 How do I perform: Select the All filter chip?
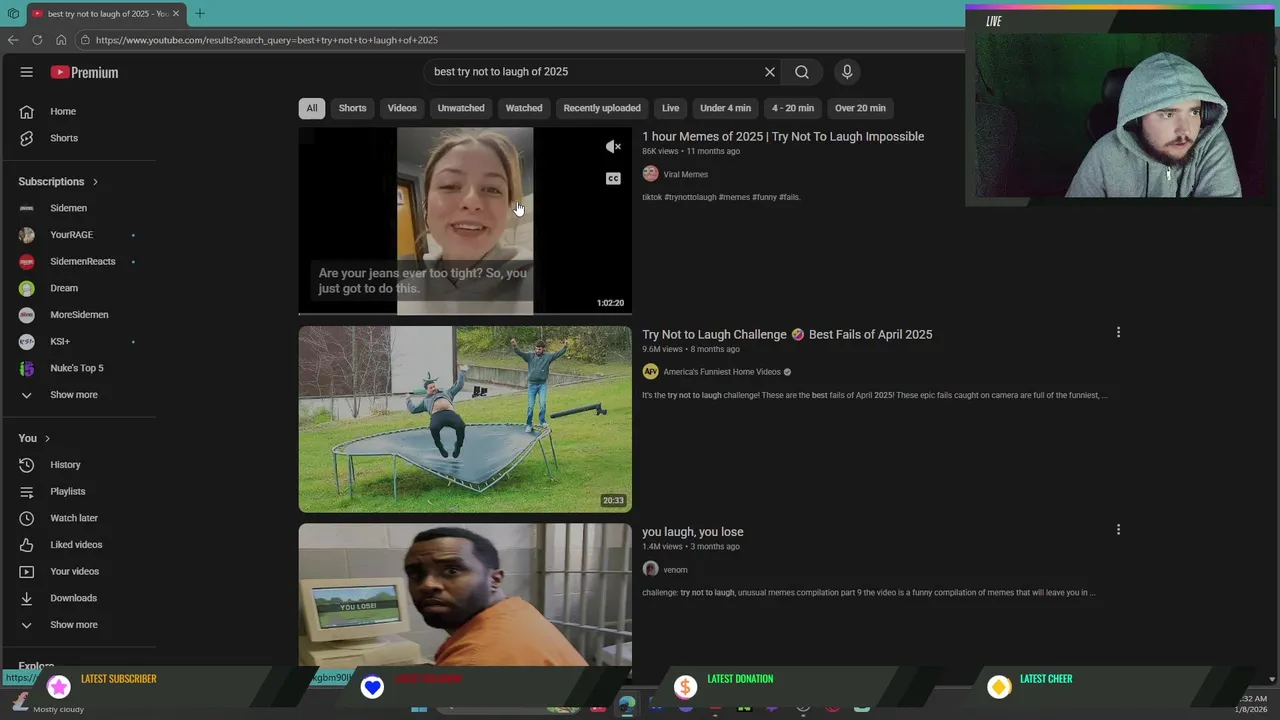[x=312, y=108]
